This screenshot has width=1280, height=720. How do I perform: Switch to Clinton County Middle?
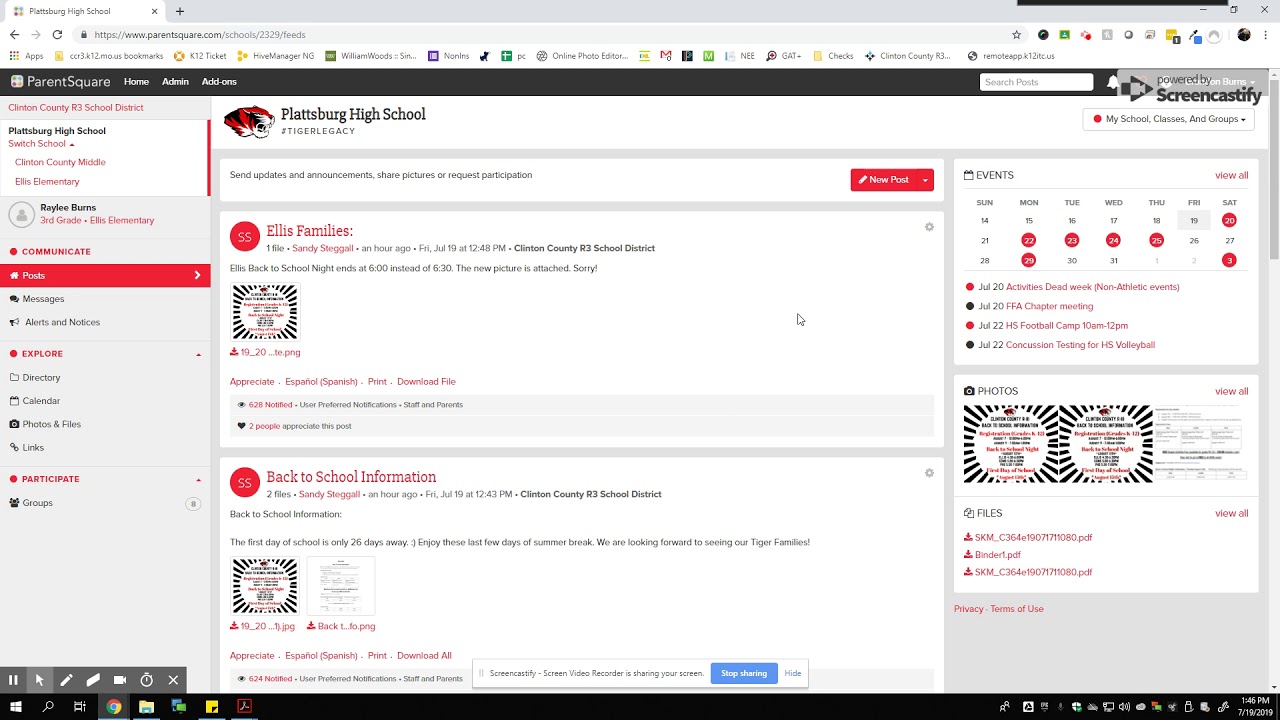(60, 162)
